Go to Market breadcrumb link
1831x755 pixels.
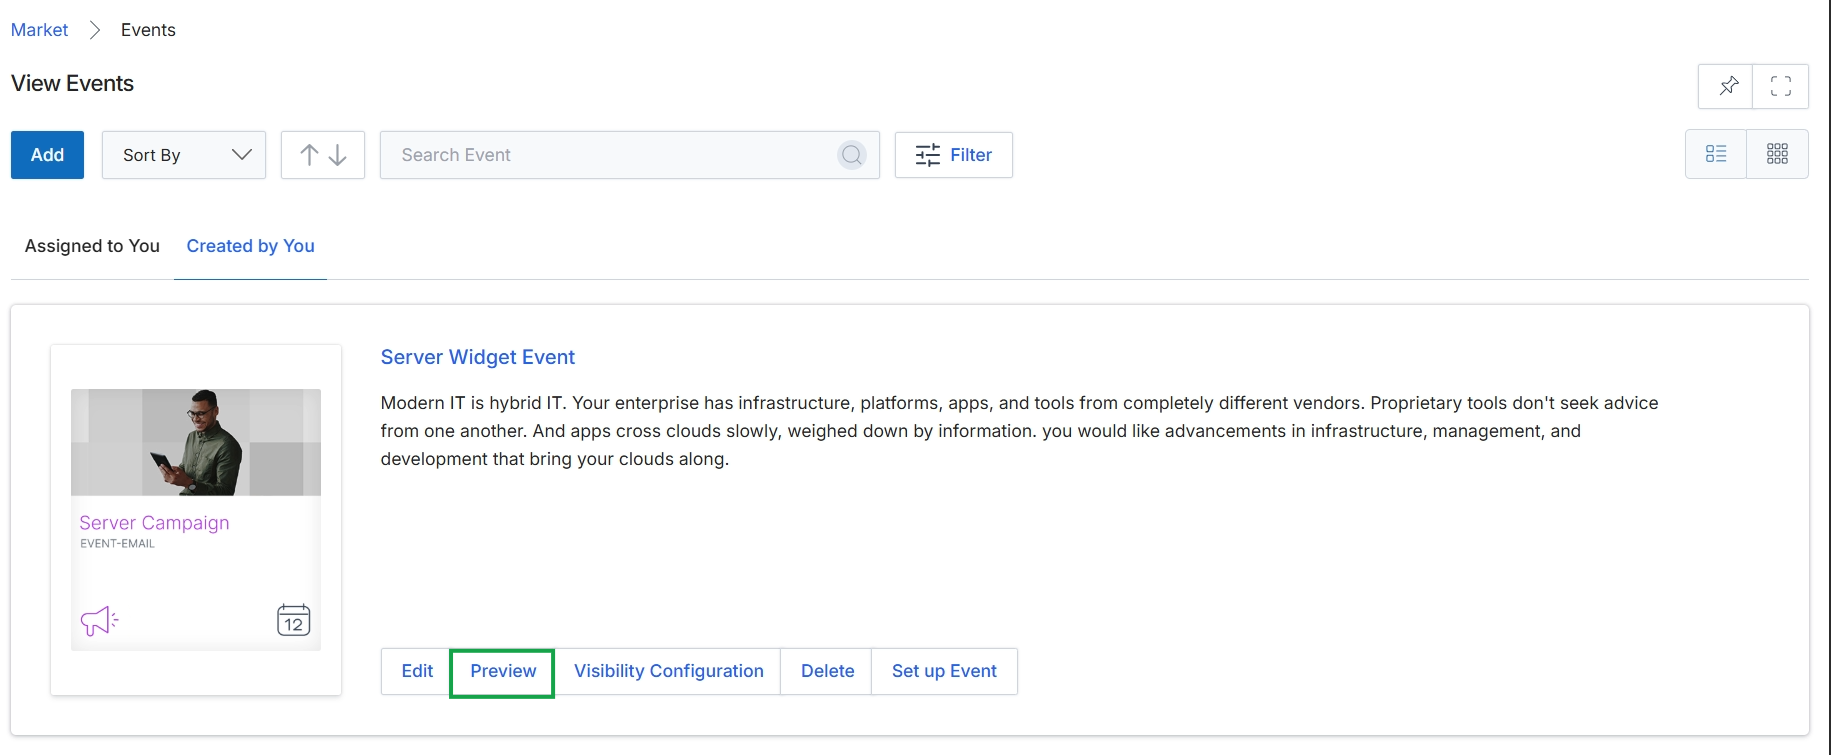point(40,30)
